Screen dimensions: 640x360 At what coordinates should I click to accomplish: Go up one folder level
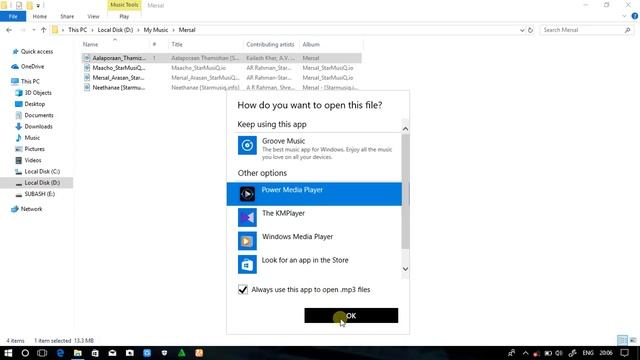coord(44,30)
